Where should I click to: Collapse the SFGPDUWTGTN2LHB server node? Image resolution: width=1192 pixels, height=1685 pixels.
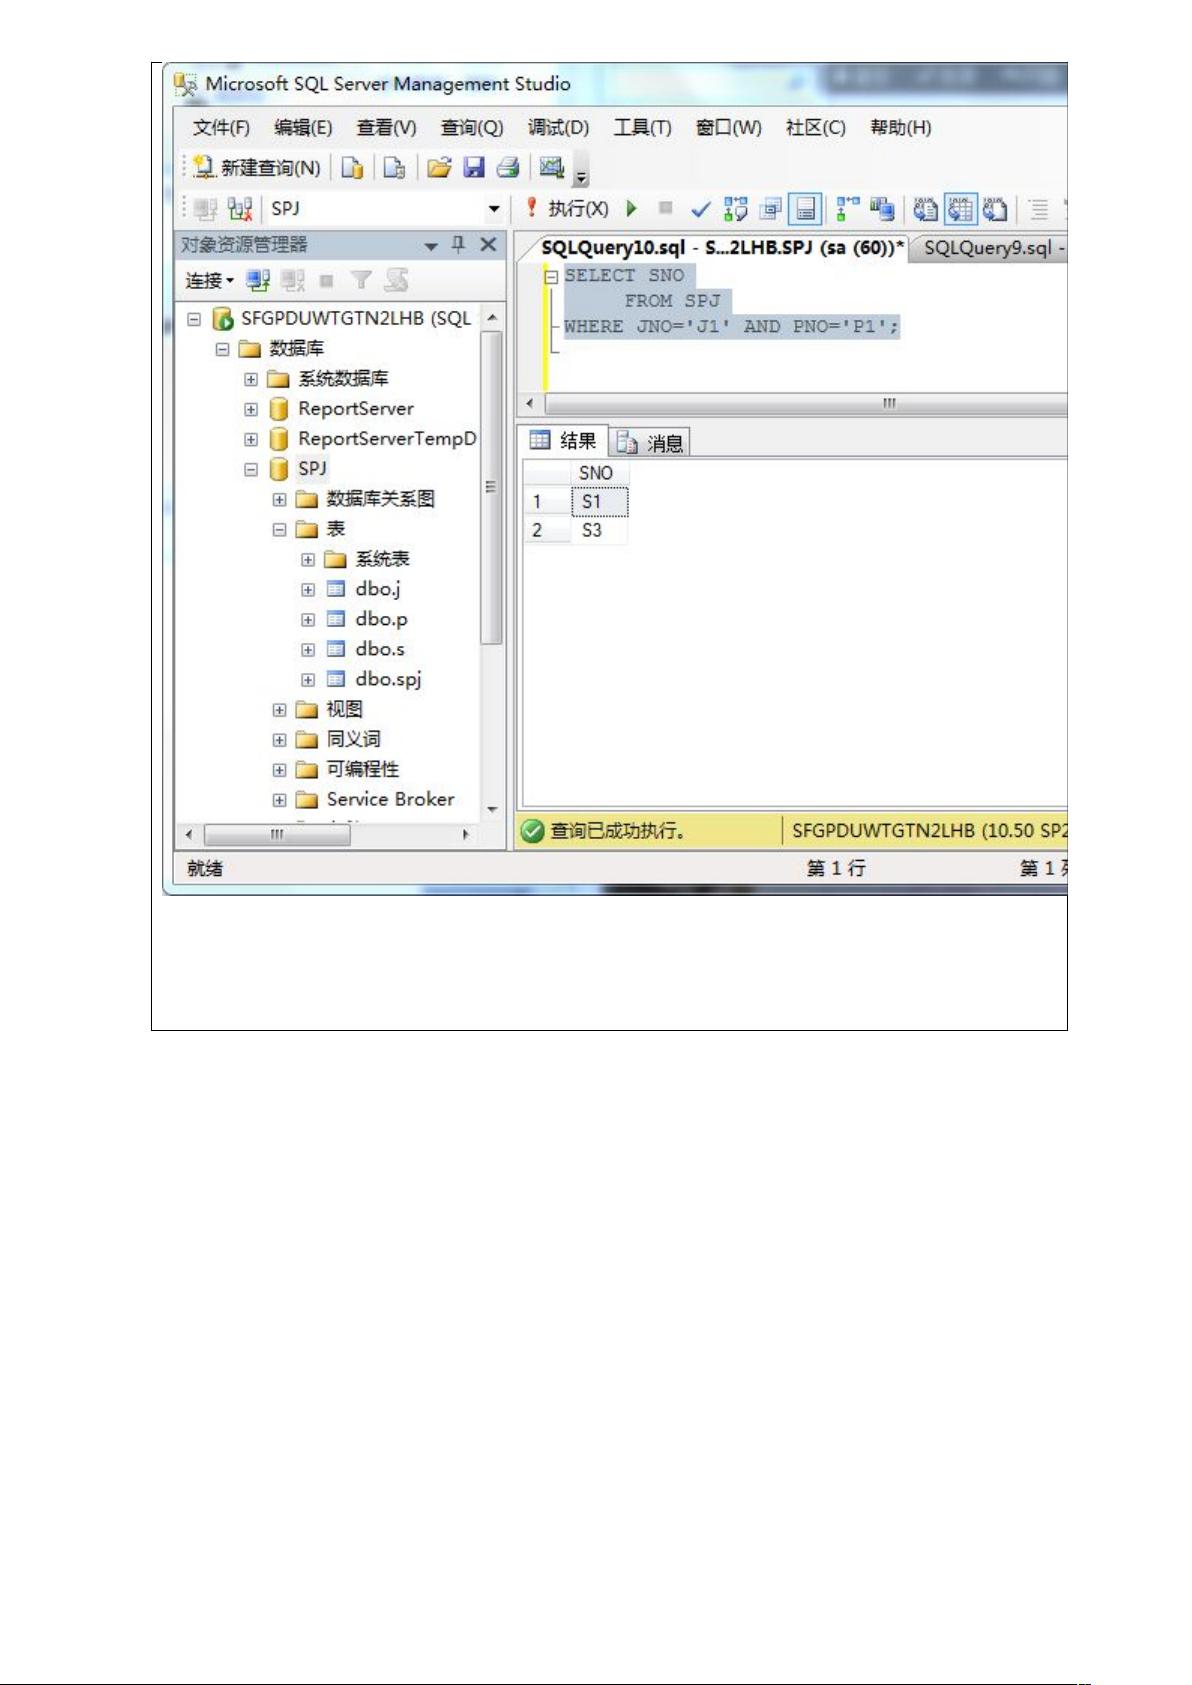click(194, 319)
